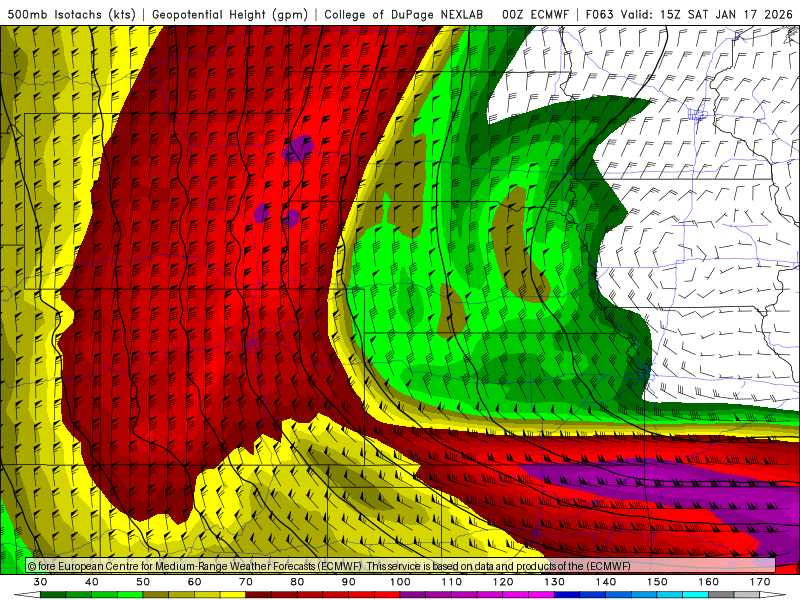
Task: Click the 'College of DuPage NEXLAB' label
Action: (x=404, y=14)
